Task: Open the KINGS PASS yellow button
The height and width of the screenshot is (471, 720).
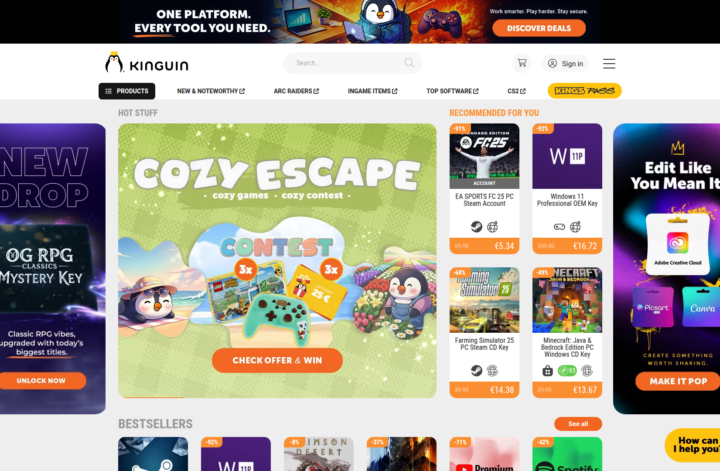Action: tap(585, 90)
